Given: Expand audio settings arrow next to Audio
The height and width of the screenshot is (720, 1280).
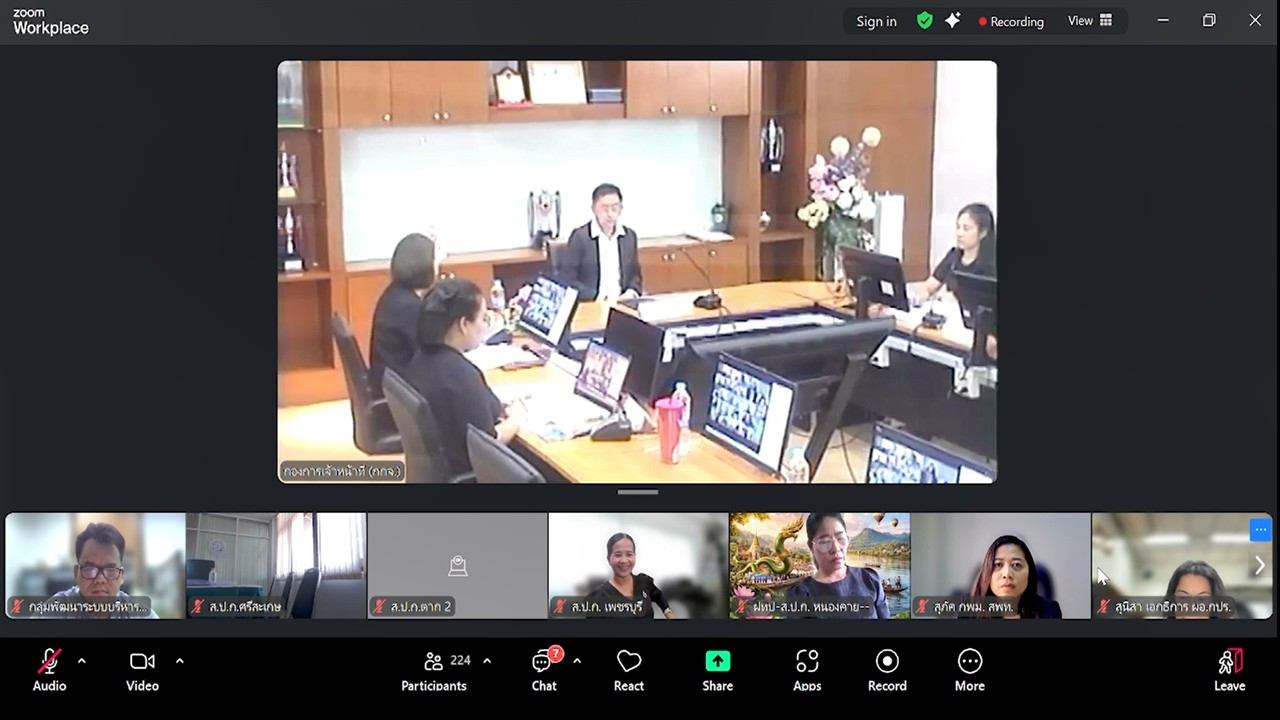Looking at the screenshot, I should pos(82,661).
